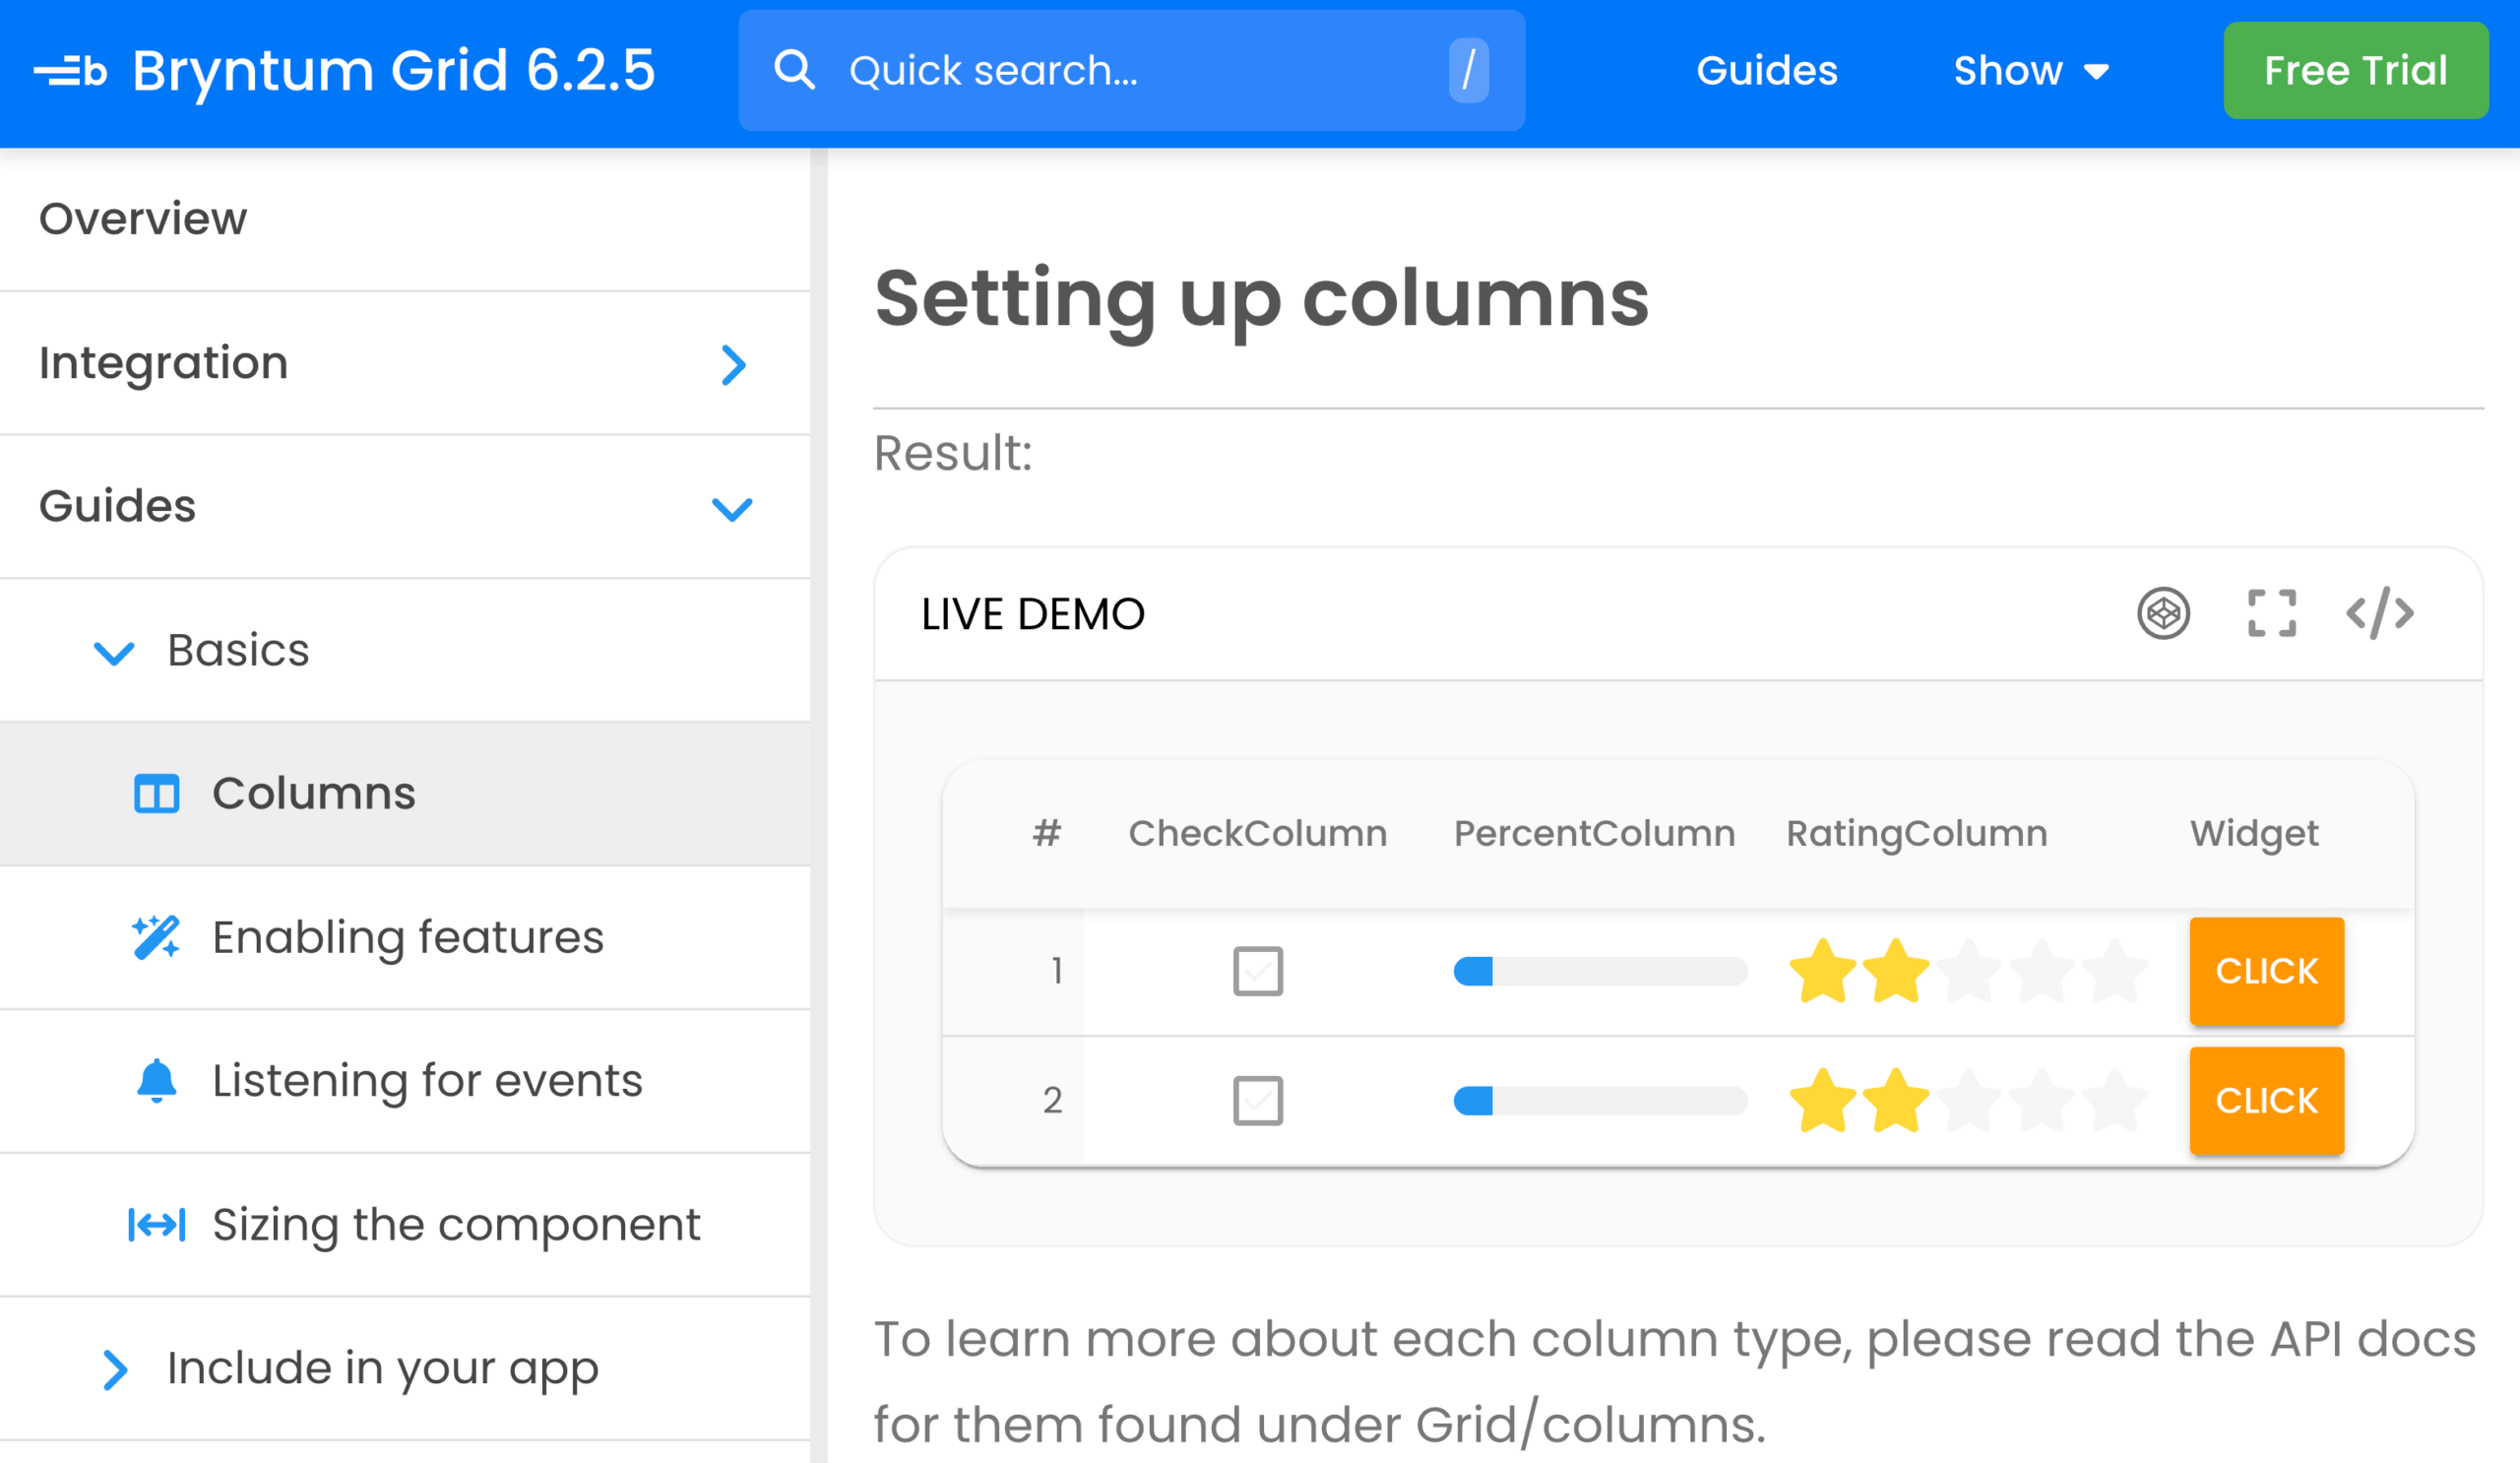Open the Sizing the component guide
Screen dimensions: 2520x1463
click(x=405, y=1224)
